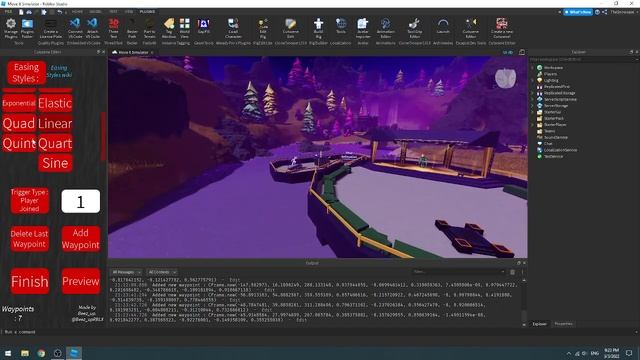The width and height of the screenshot is (640, 360).
Task: Open the GapFill plugin
Action: 203,27
